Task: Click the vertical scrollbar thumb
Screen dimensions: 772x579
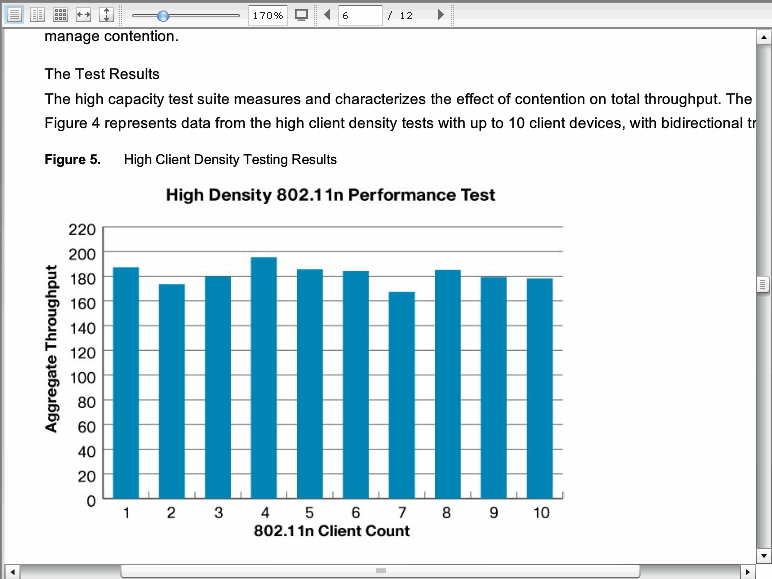Action: [x=763, y=285]
